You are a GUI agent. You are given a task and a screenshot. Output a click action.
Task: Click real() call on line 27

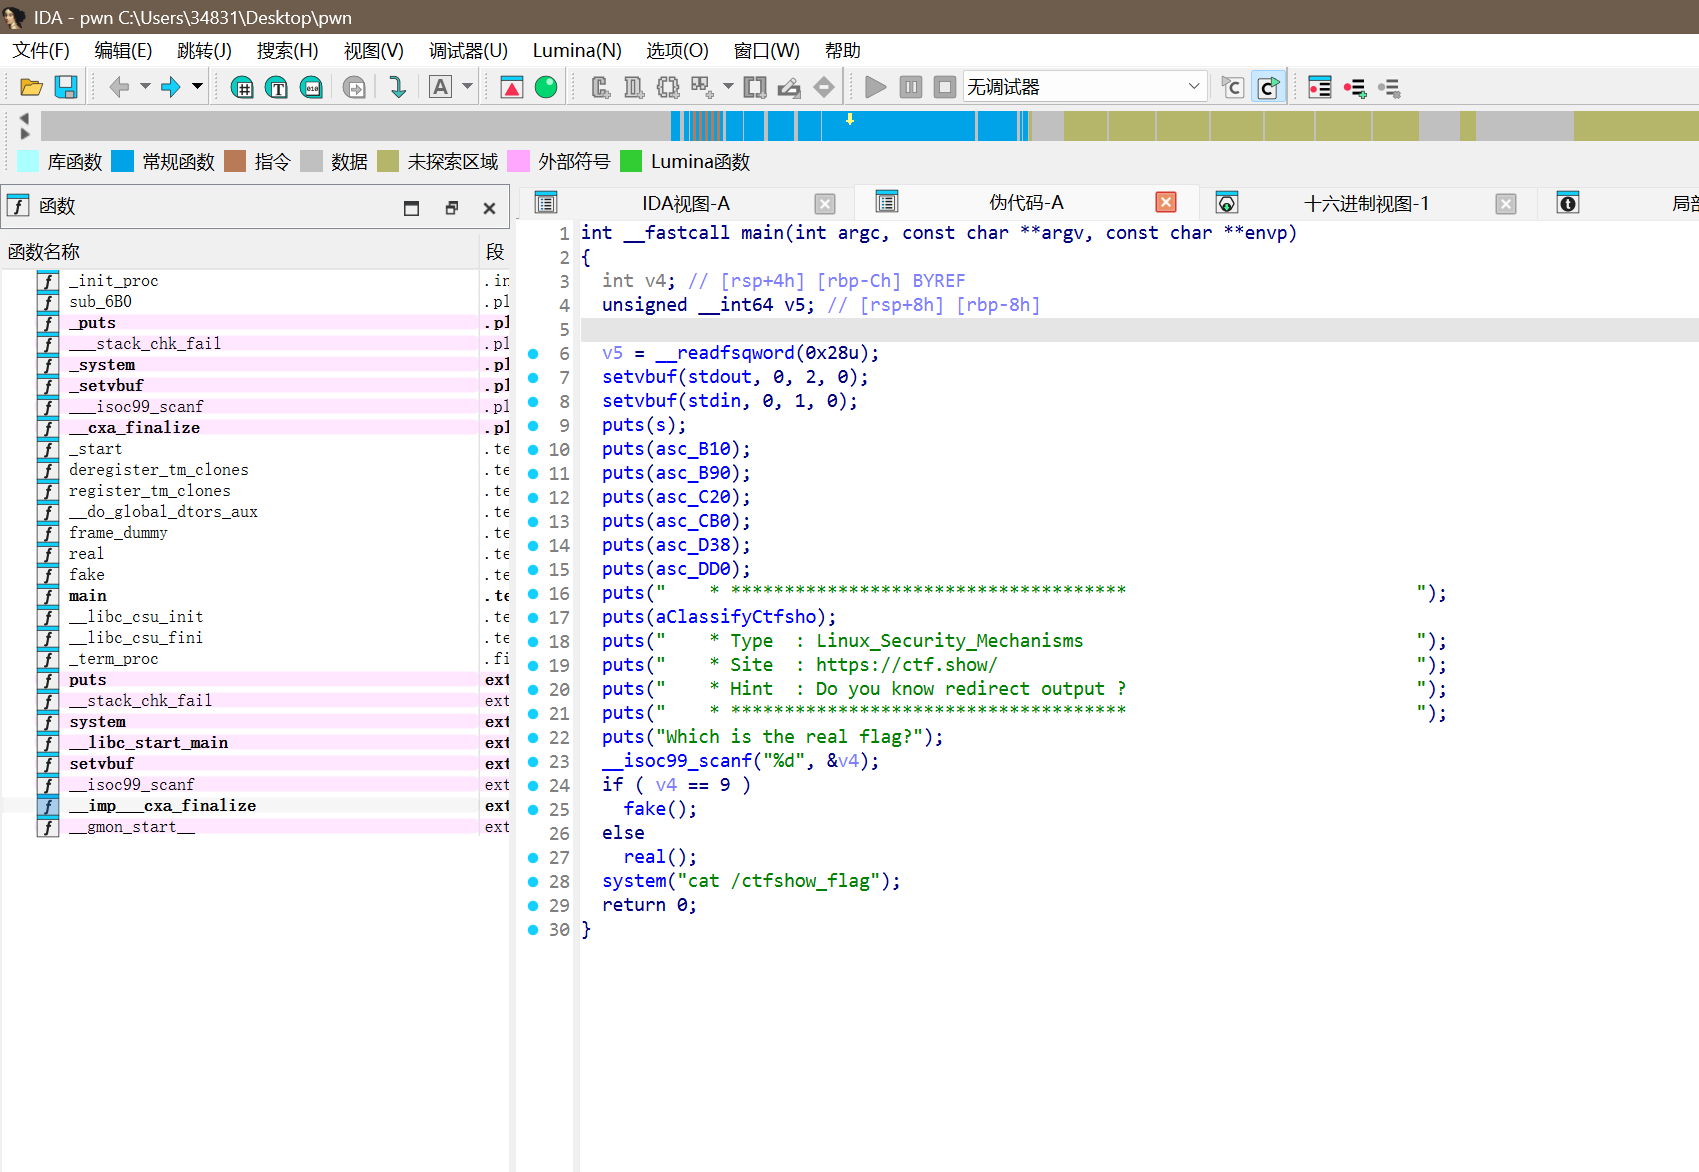660,857
